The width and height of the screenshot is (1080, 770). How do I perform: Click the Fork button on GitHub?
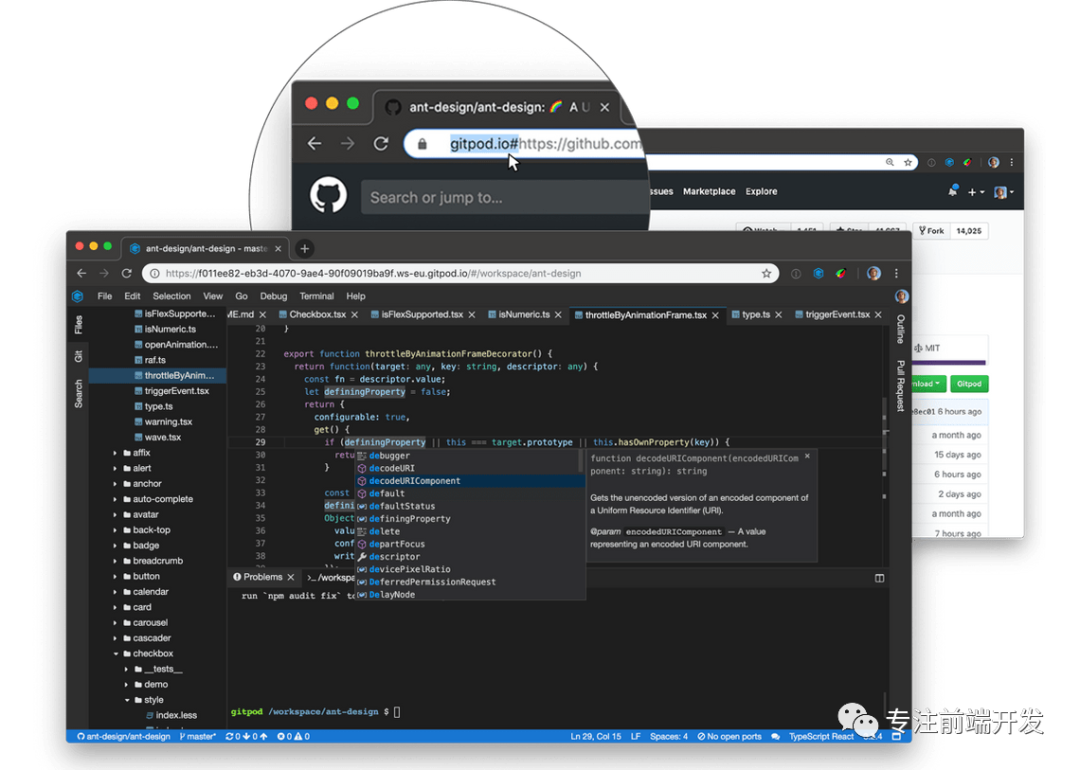[x=931, y=231]
